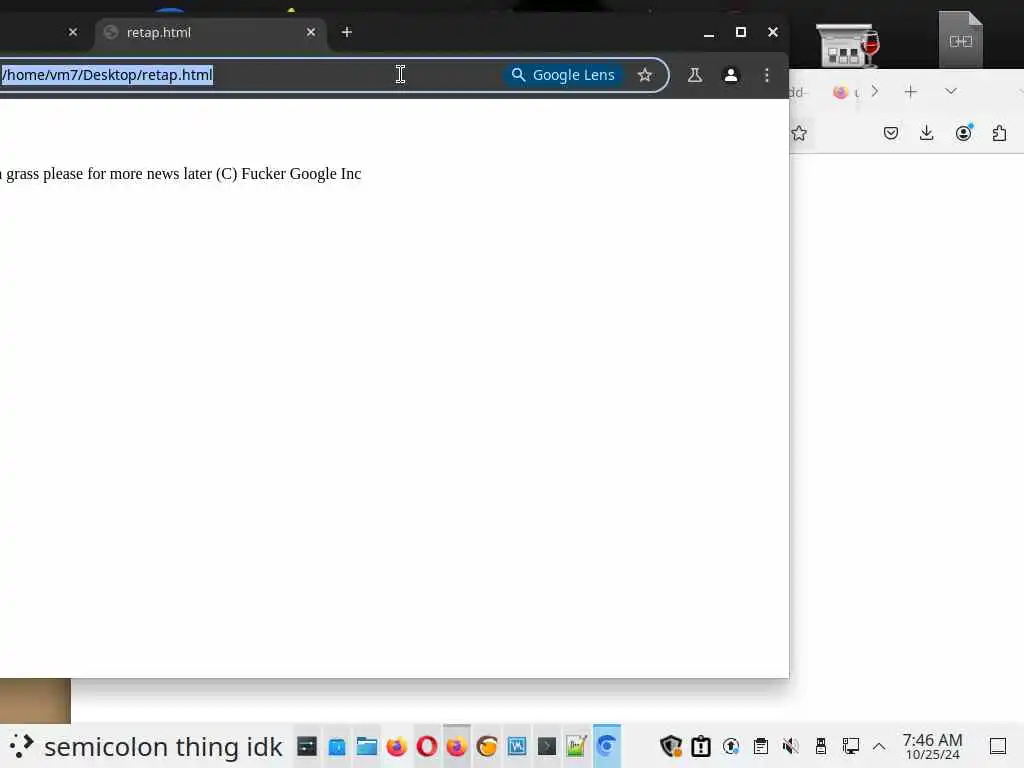
Task: Expand Firefox list-all-tabs chevron
Action: 951,91
